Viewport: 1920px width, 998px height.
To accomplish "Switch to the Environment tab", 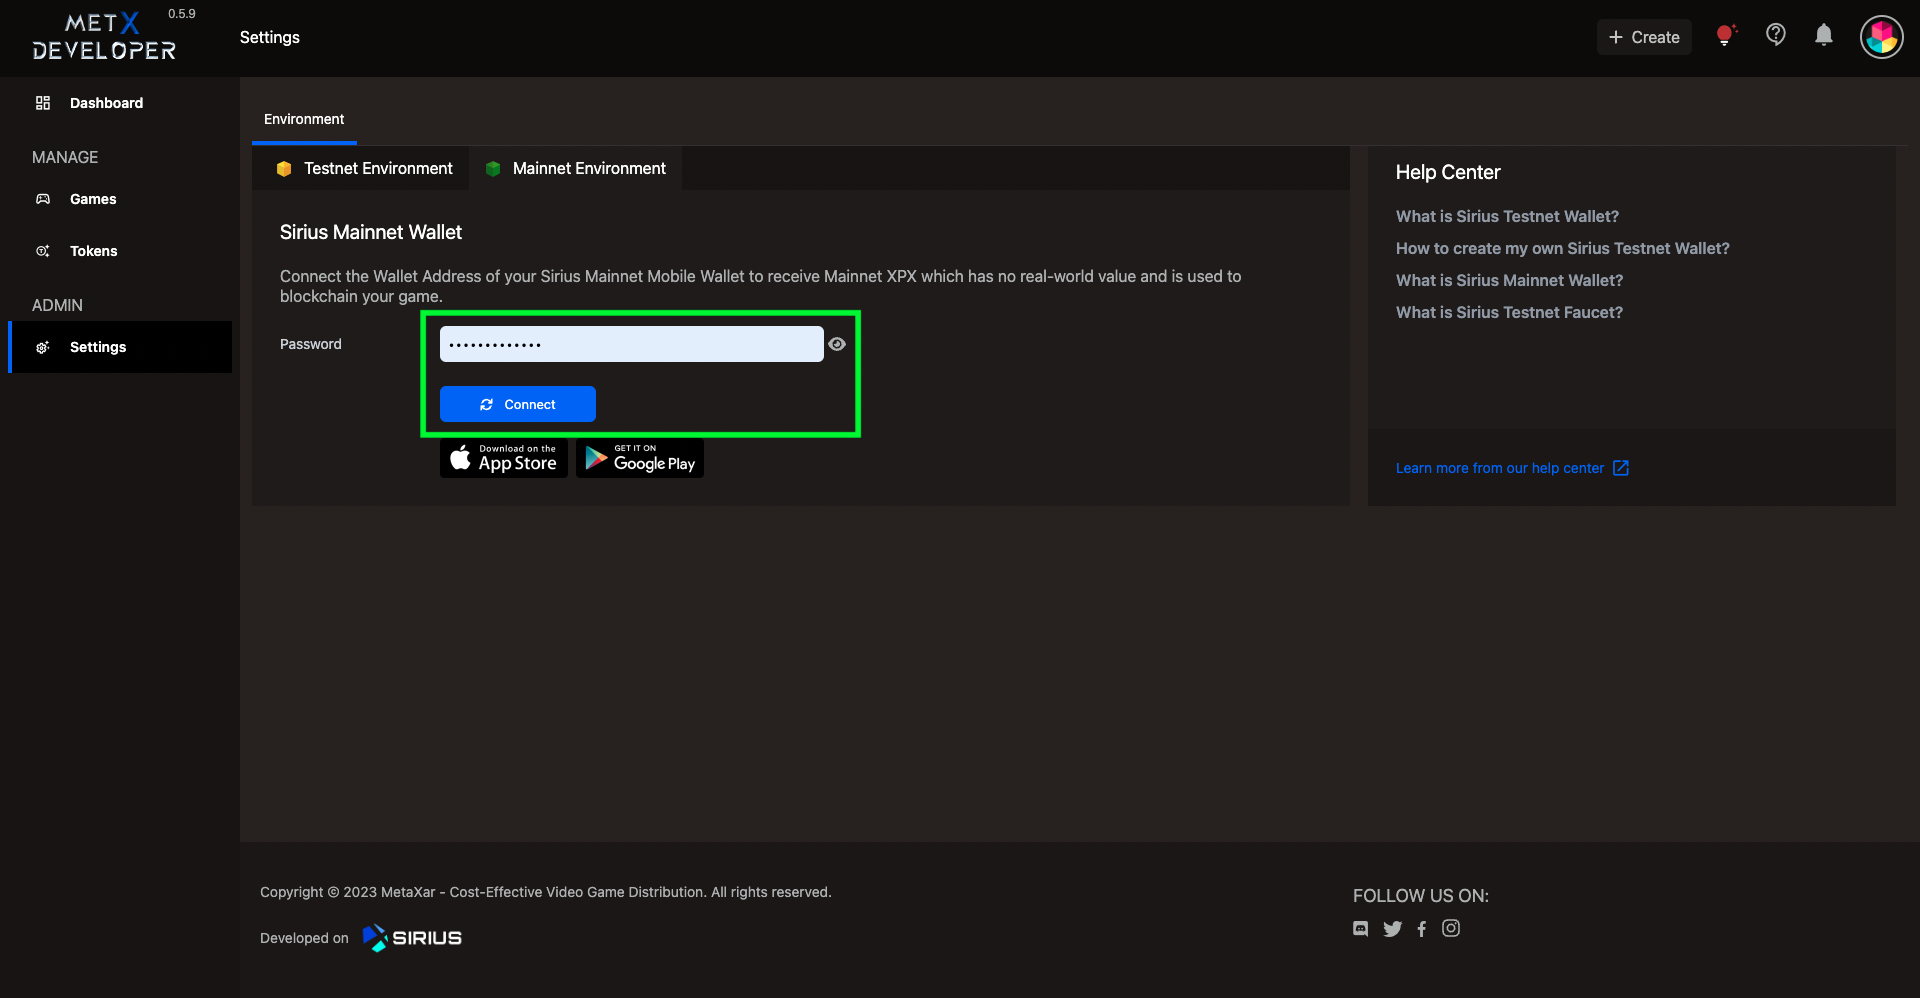I will (304, 119).
